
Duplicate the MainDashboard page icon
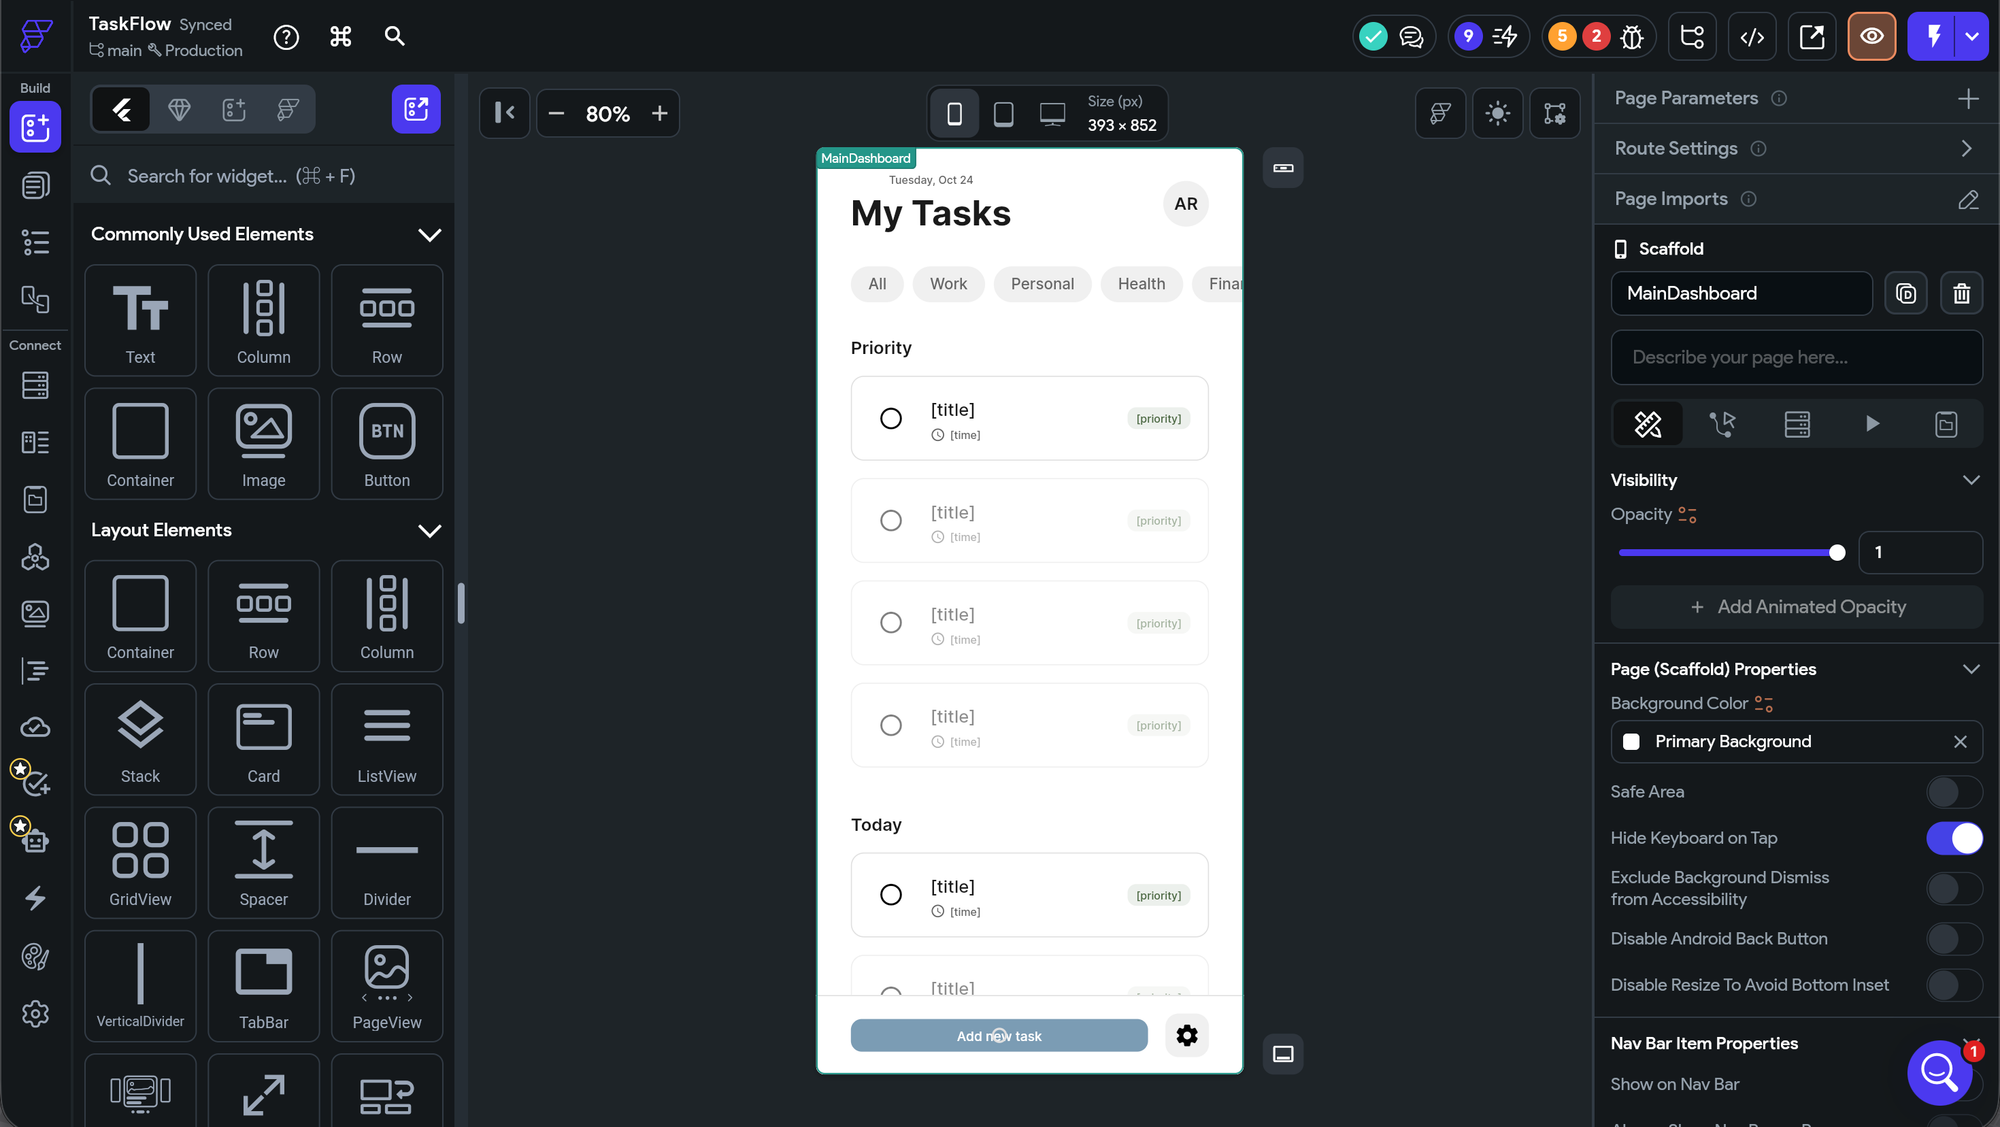[x=1906, y=293]
